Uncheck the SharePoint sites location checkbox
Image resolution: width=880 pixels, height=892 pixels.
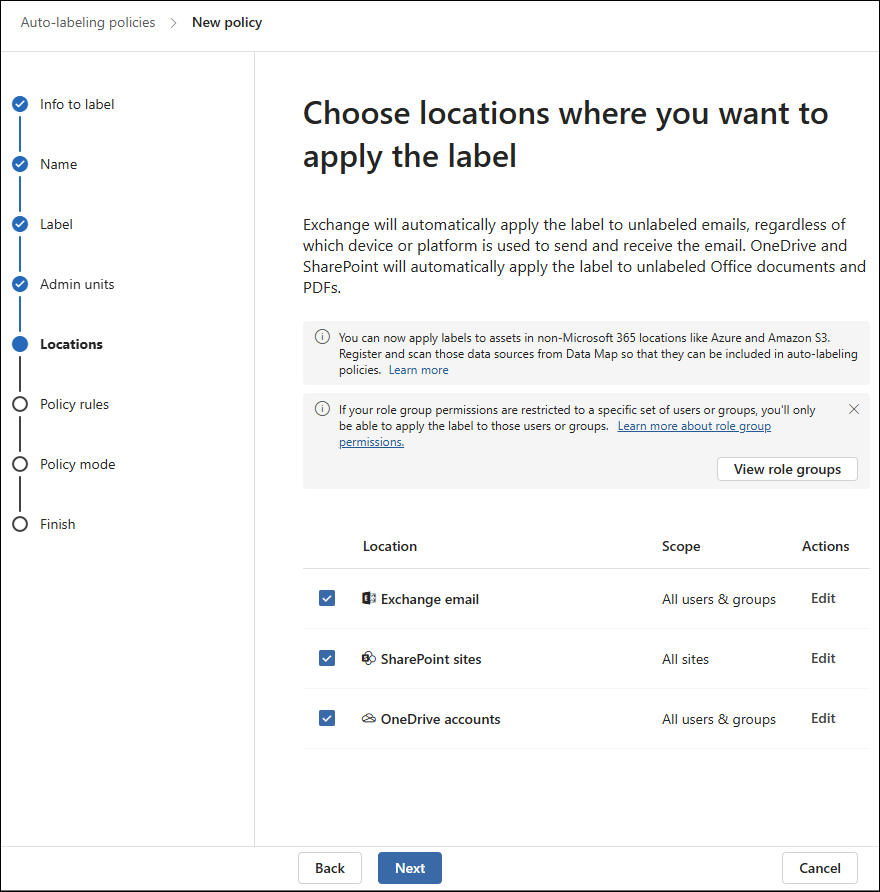click(x=327, y=658)
